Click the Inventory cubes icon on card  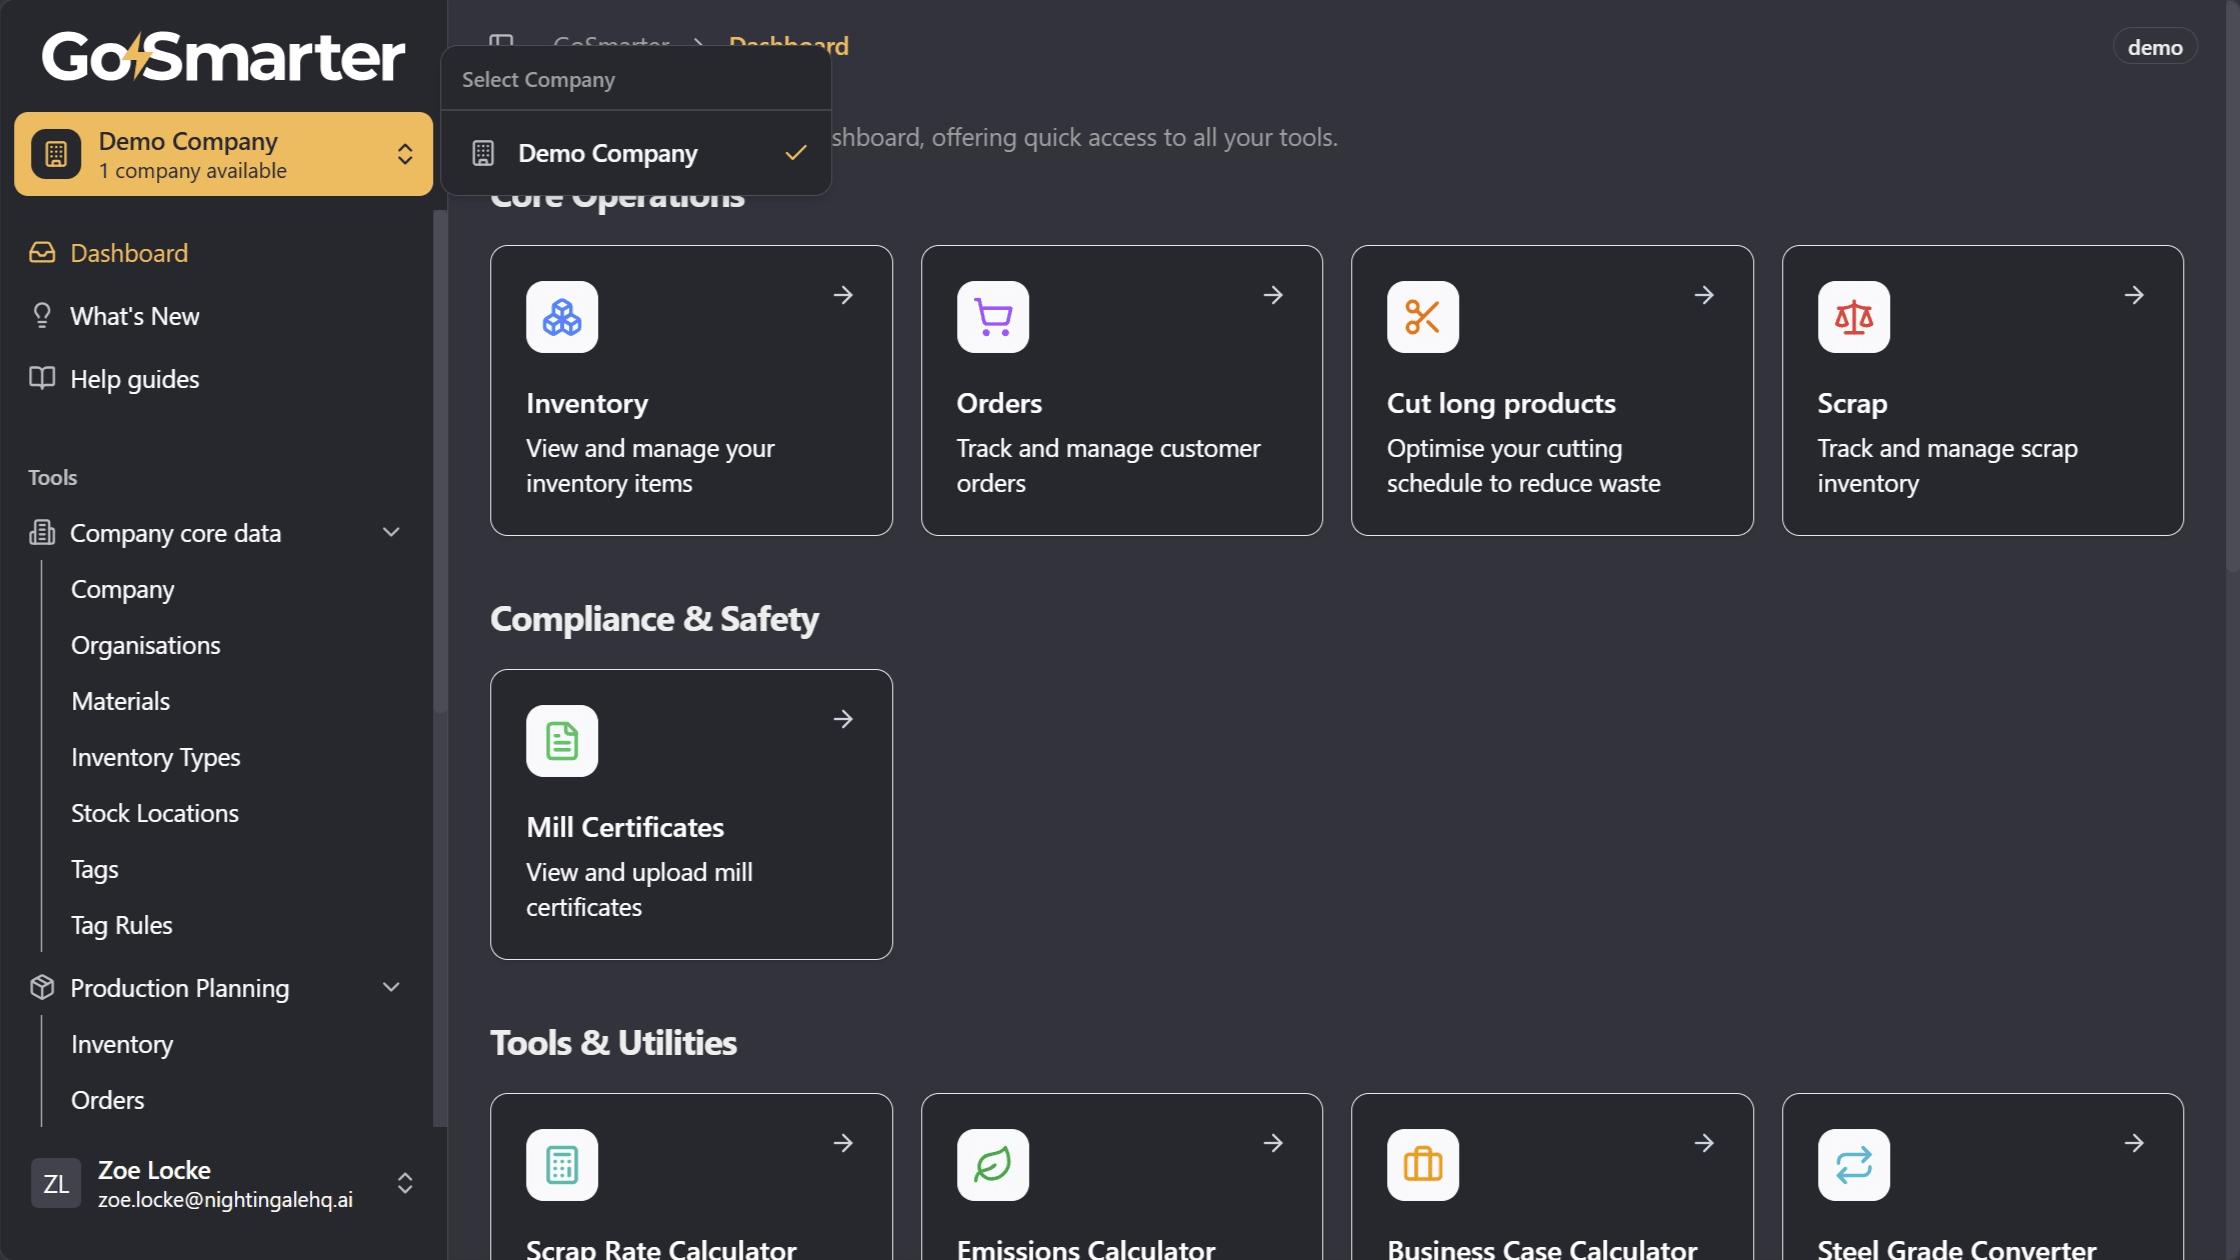coord(562,317)
